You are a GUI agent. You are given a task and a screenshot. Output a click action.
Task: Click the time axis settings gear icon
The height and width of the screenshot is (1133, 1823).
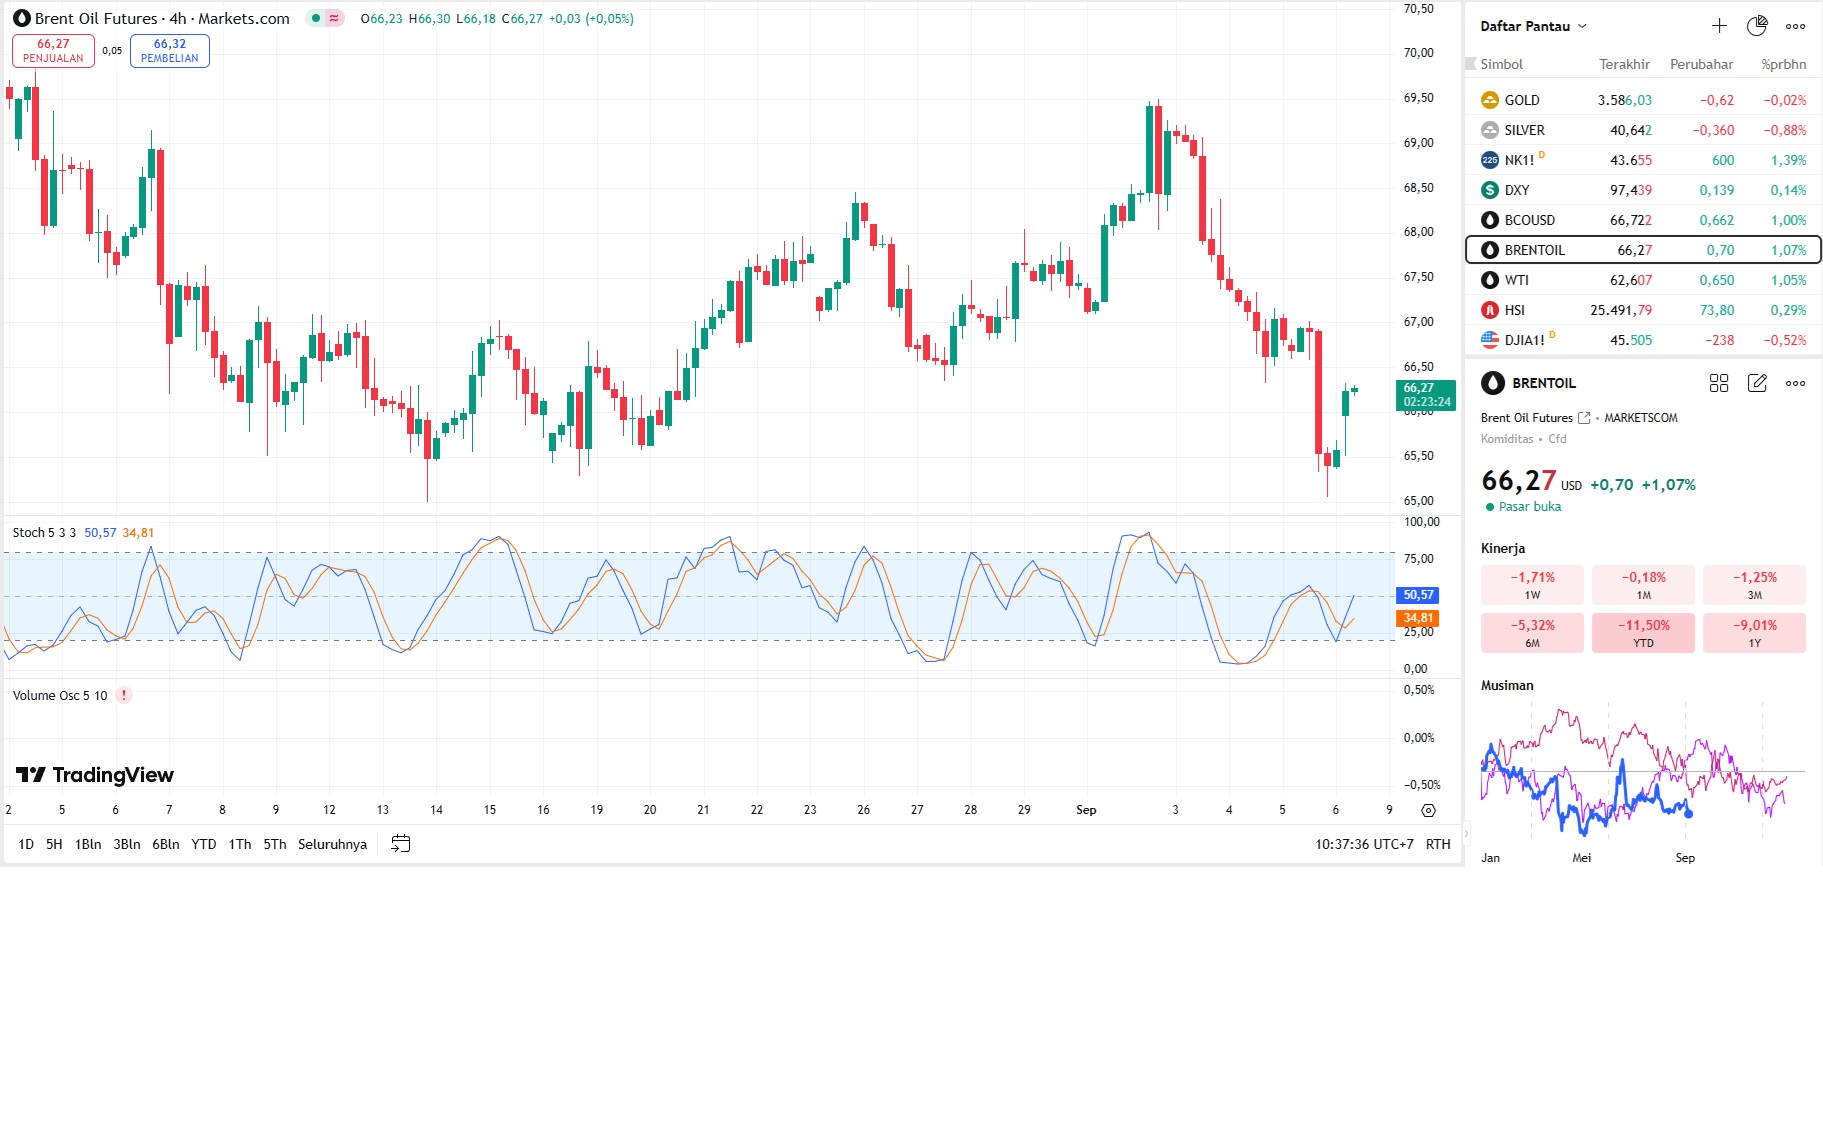tap(1428, 810)
